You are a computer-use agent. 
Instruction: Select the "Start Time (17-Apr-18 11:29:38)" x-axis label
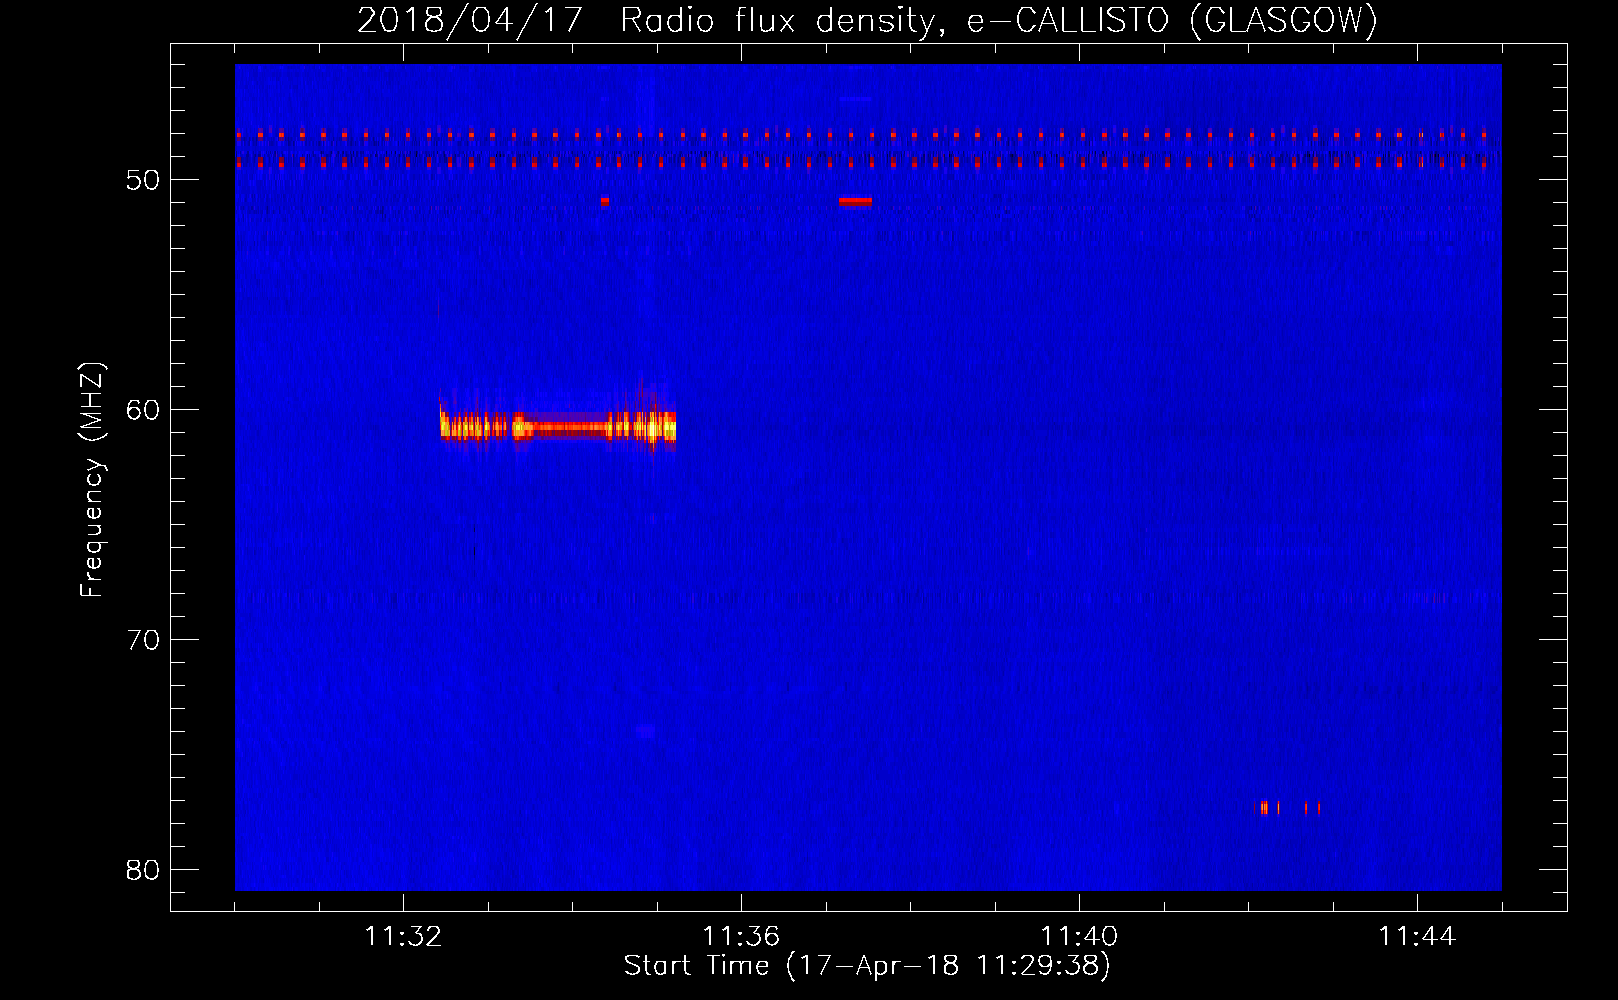pyautogui.click(x=867, y=965)
